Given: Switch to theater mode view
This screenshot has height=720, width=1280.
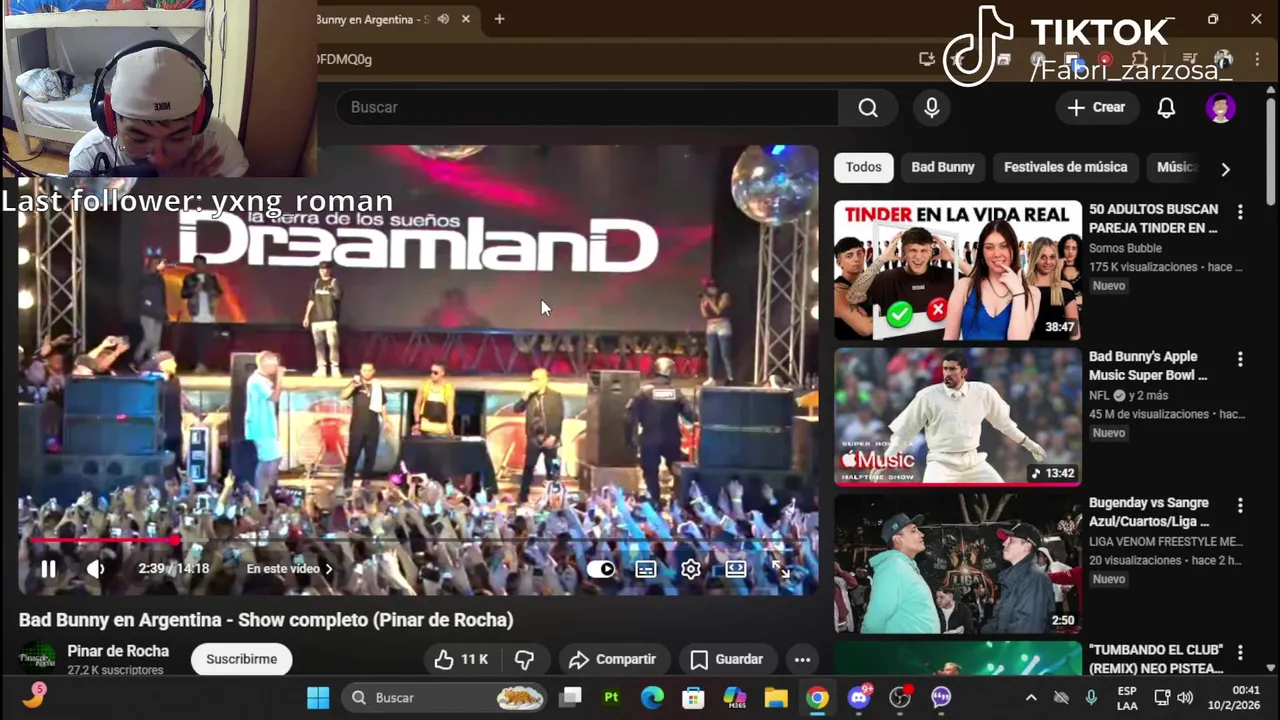Looking at the screenshot, I should click(x=736, y=569).
